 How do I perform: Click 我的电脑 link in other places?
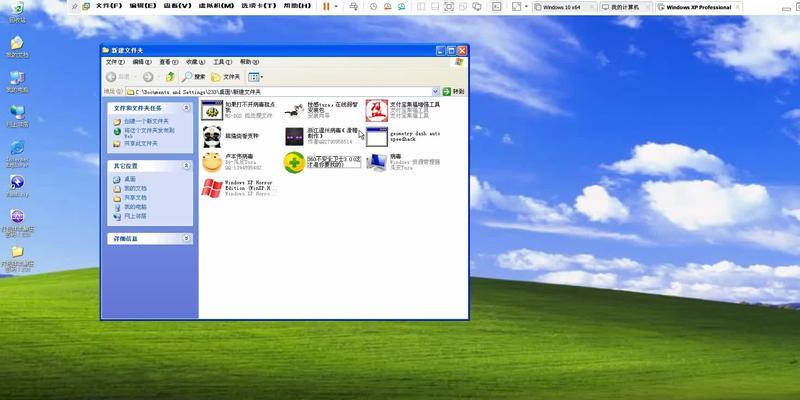click(x=135, y=207)
